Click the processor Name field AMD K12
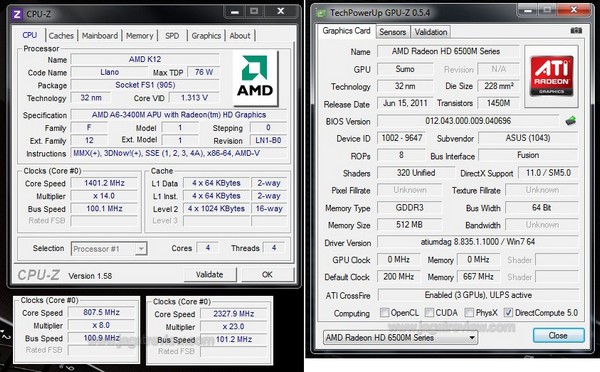The width and height of the screenshot is (600, 372). (145, 59)
